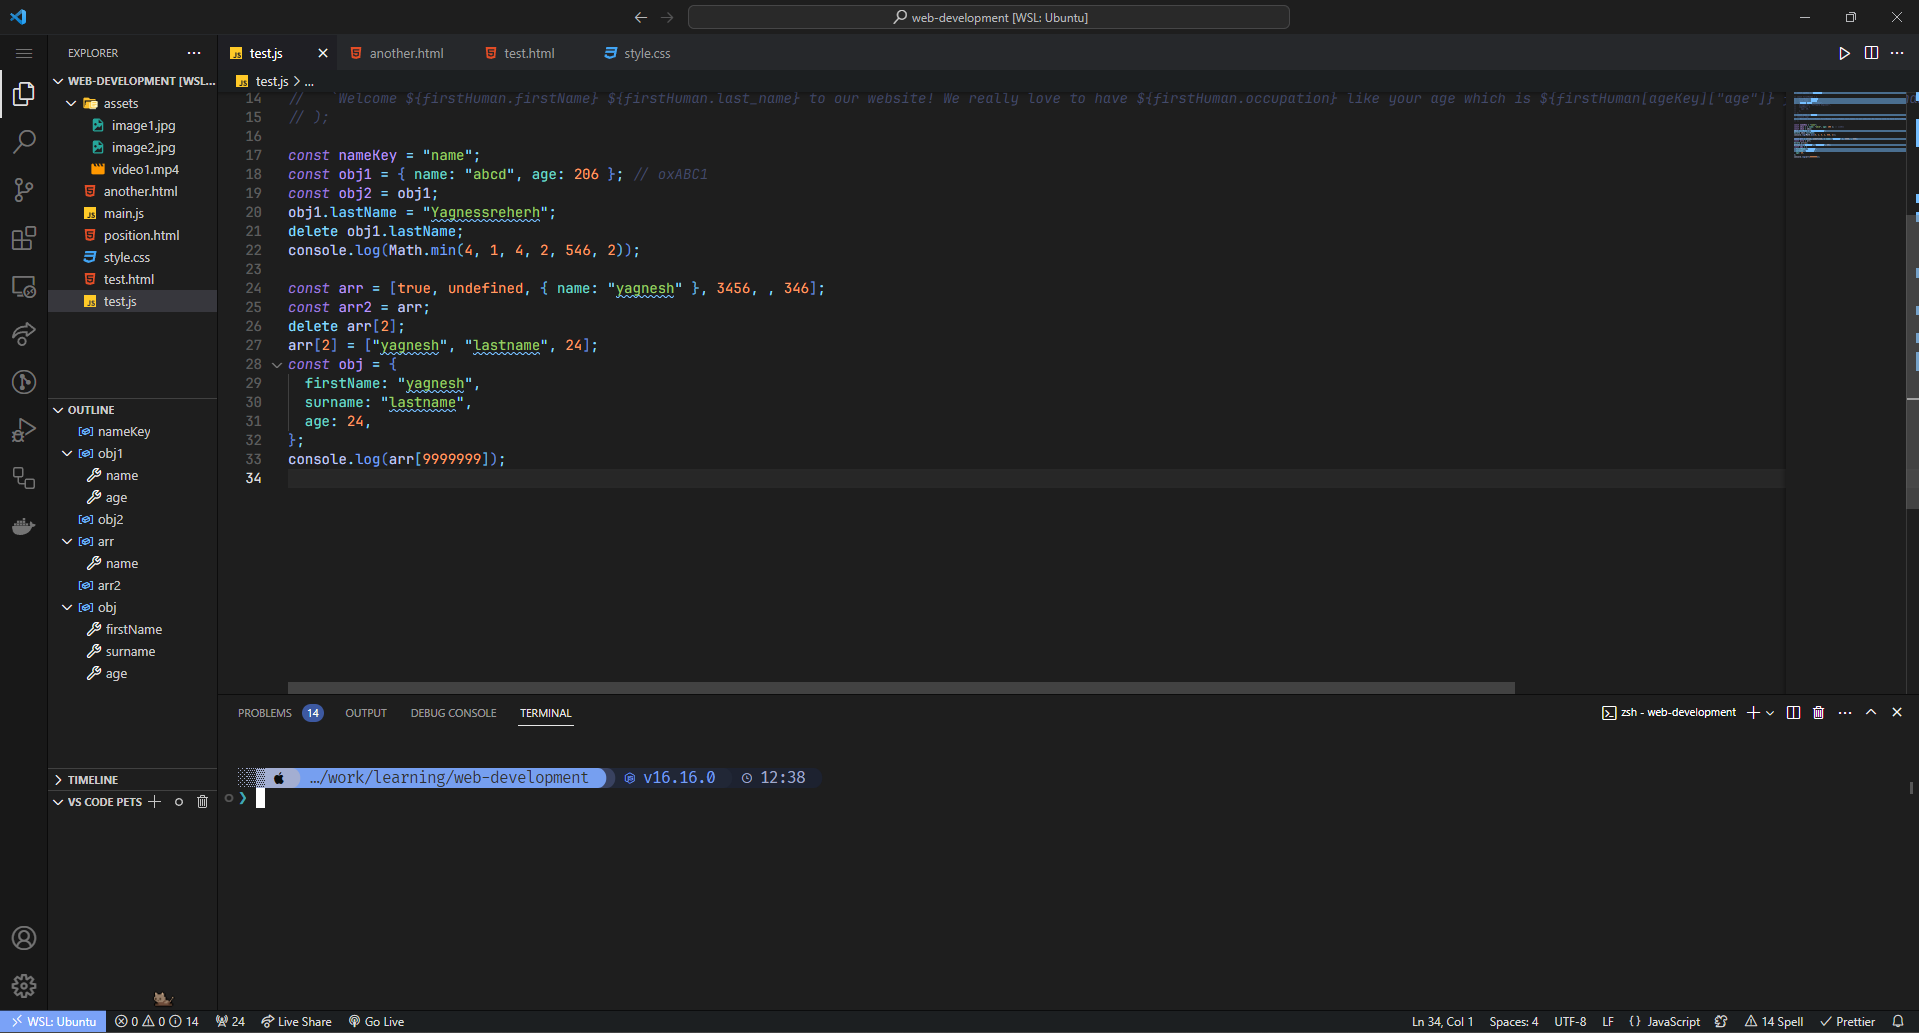Open the launch profile dropdown next to new terminal
The width and height of the screenshot is (1919, 1033).
point(1770,713)
